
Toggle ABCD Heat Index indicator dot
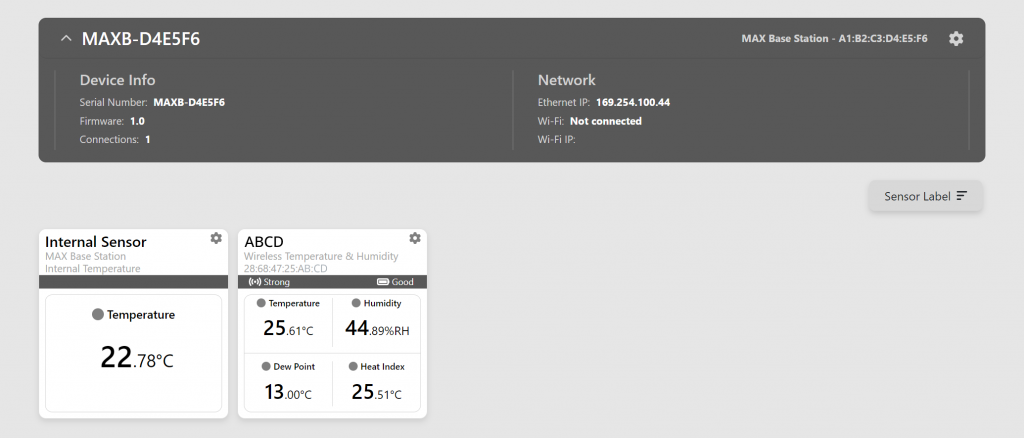click(353, 366)
